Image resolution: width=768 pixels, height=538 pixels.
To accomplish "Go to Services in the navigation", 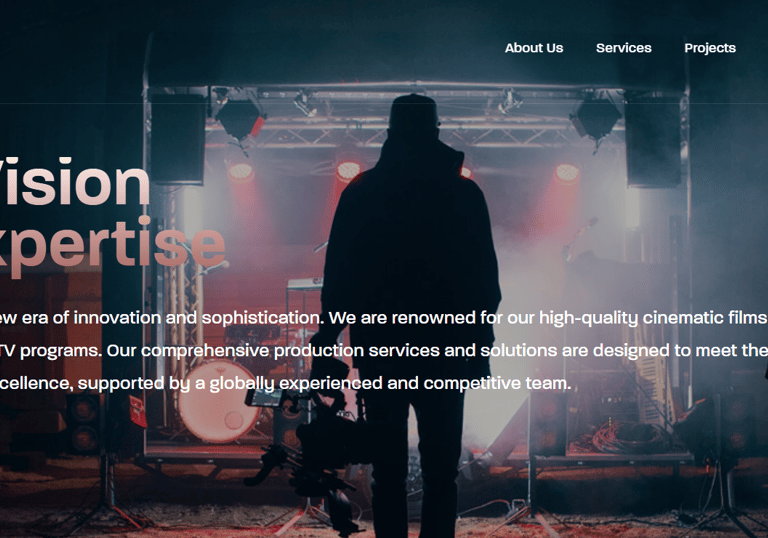I will click(624, 48).
